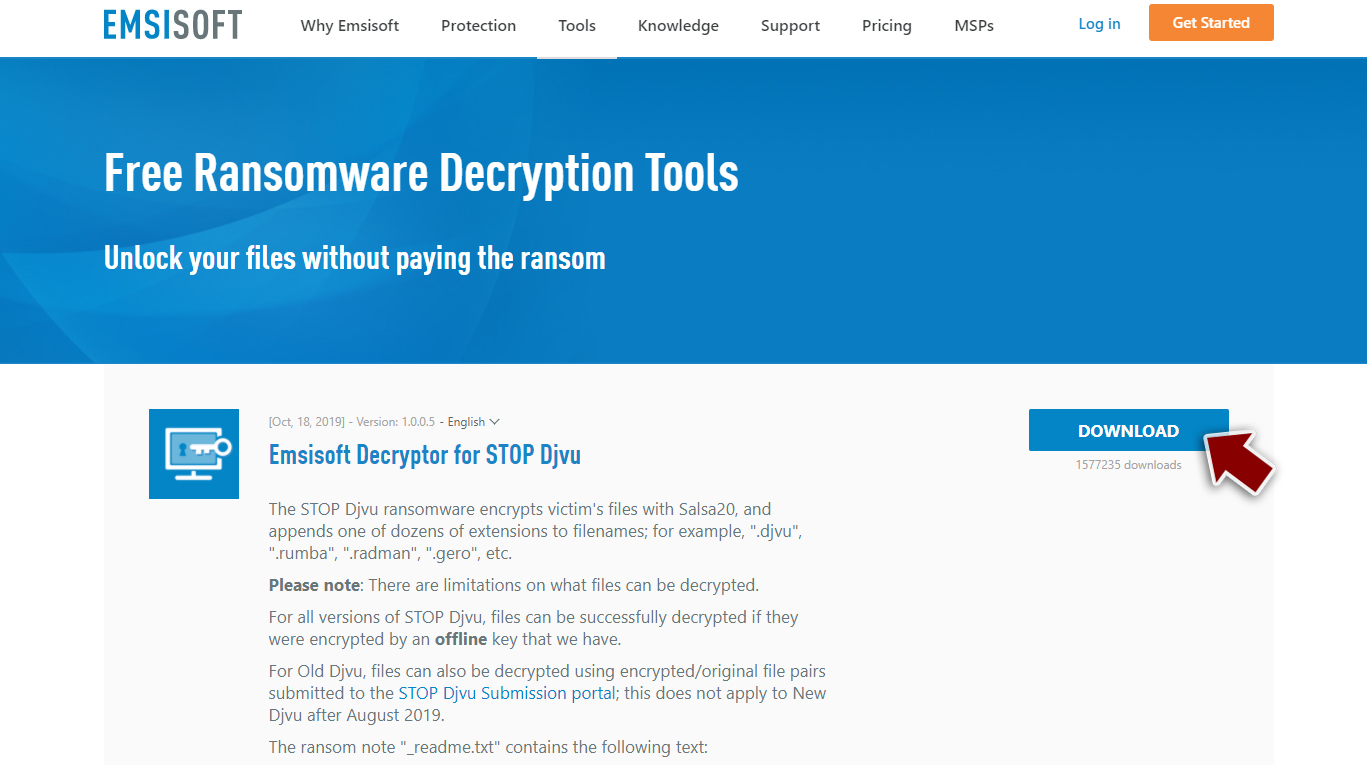
Task: Open the MSPs menu item
Action: (x=974, y=26)
